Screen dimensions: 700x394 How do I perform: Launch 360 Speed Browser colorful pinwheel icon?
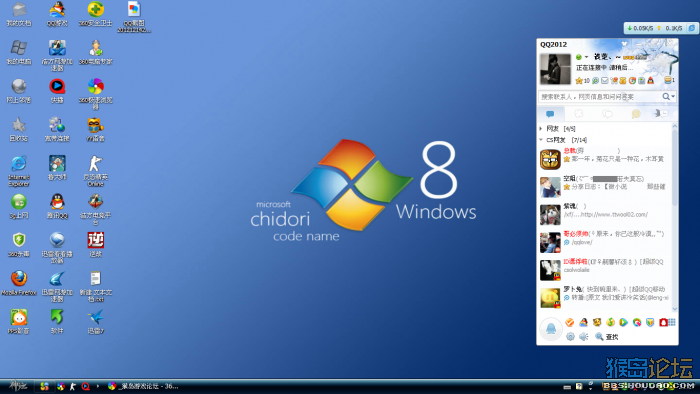point(96,94)
